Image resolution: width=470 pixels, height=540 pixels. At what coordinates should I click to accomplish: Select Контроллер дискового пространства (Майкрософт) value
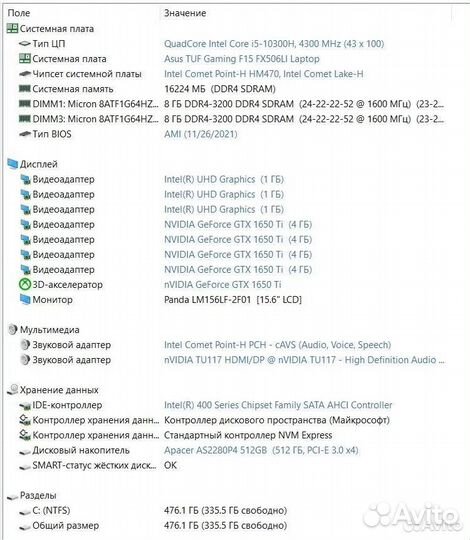[x=277, y=420]
